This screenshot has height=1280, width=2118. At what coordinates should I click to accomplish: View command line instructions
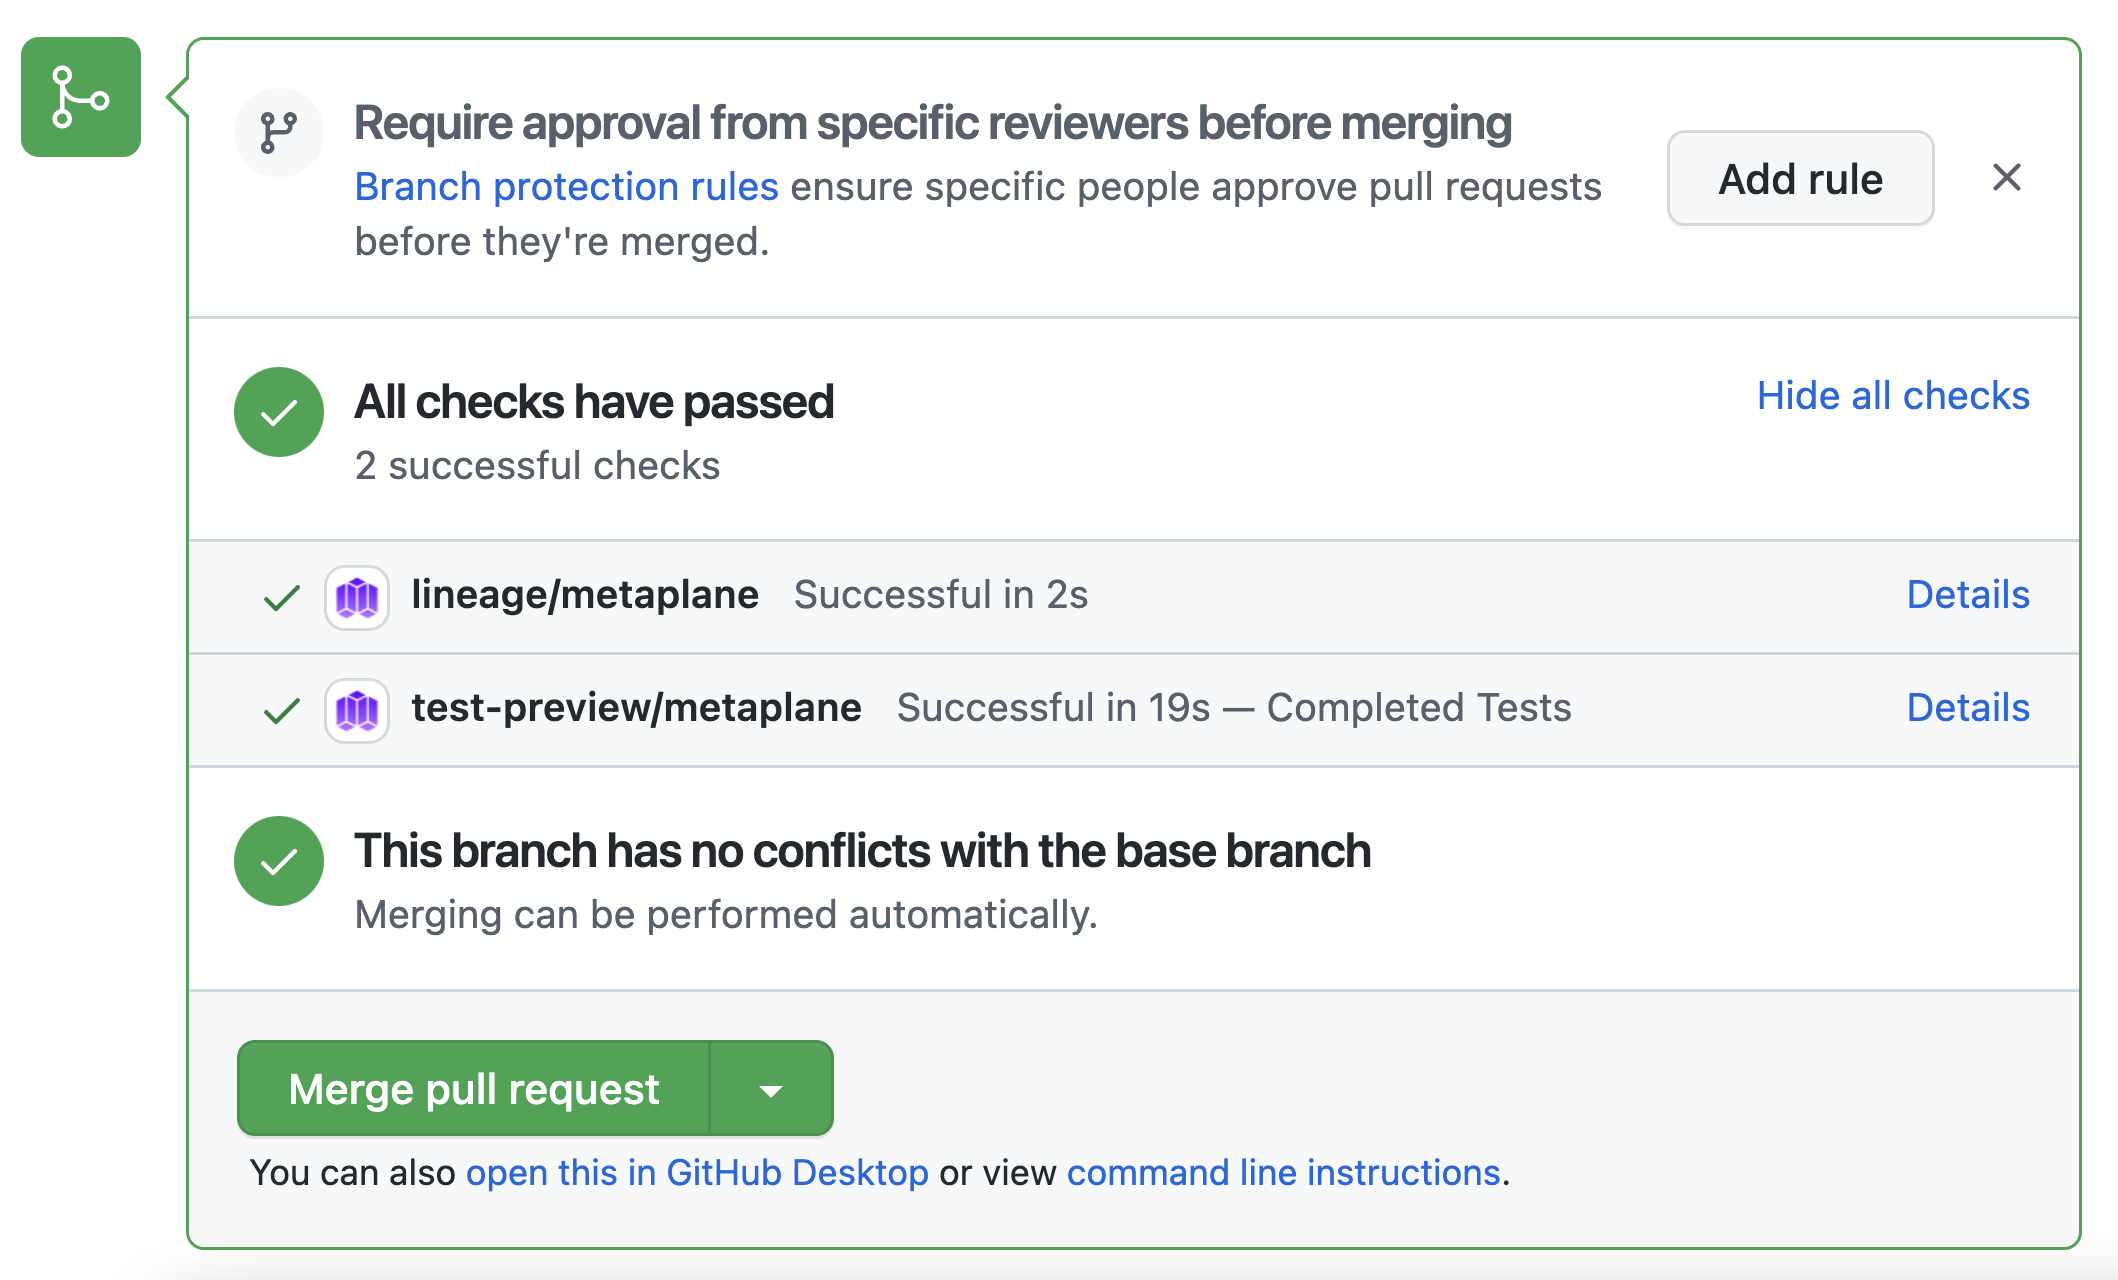[x=1284, y=1173]
